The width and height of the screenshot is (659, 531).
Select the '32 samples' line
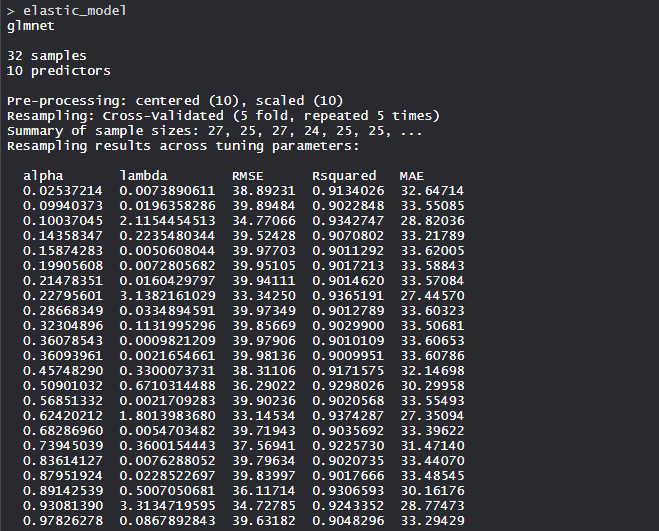coord(47,55)
